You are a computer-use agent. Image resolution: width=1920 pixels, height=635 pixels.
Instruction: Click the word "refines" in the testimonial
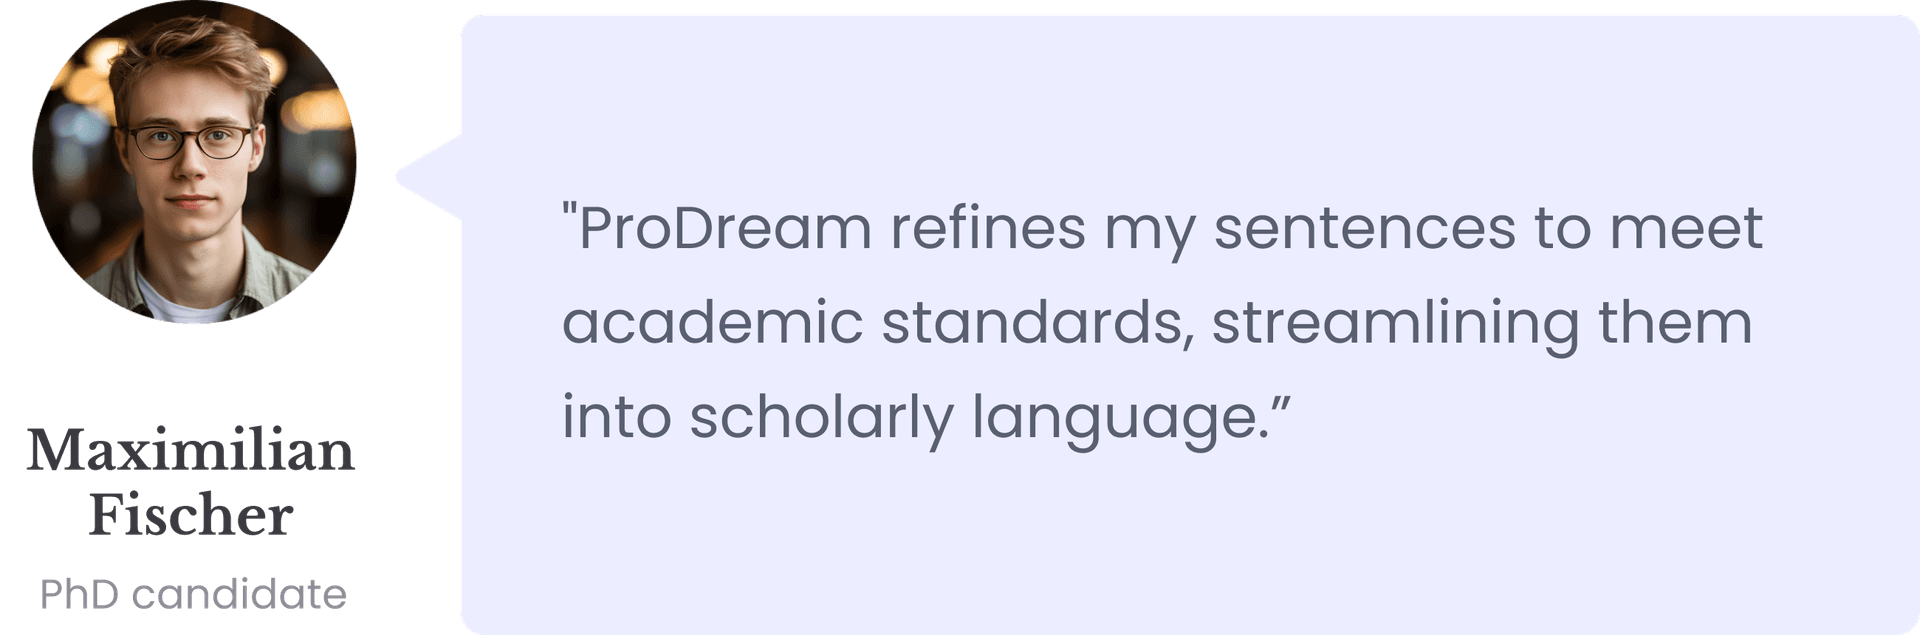[988, 227]
